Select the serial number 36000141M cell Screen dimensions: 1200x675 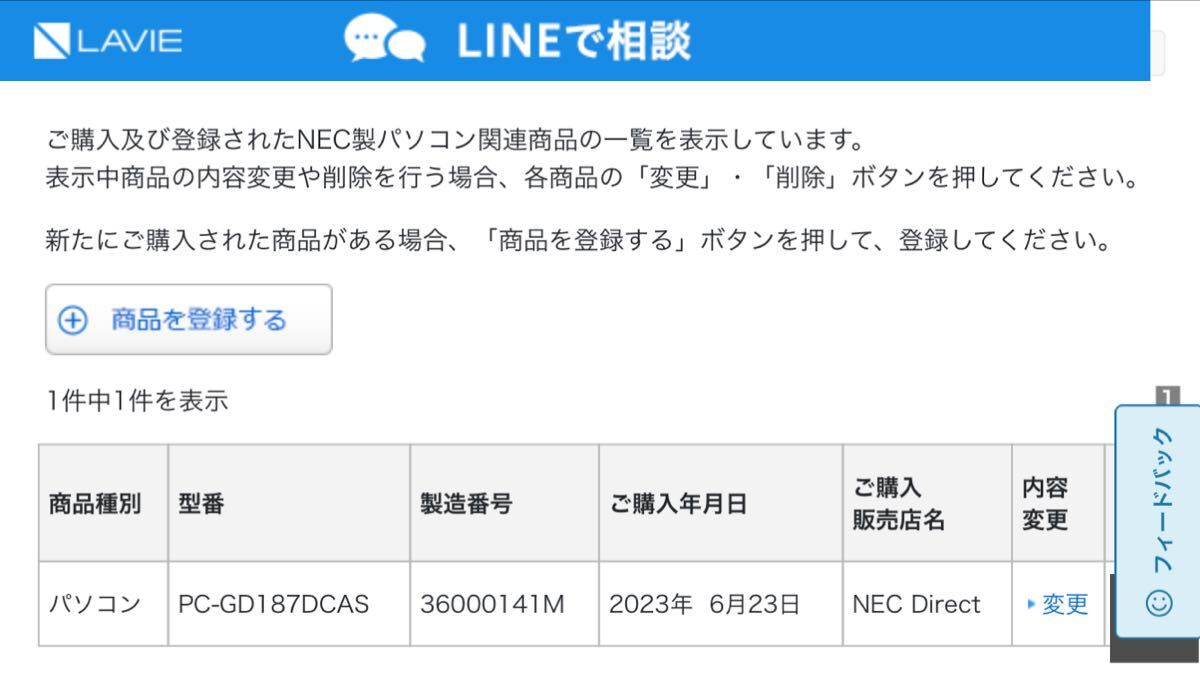coord(504,604)
